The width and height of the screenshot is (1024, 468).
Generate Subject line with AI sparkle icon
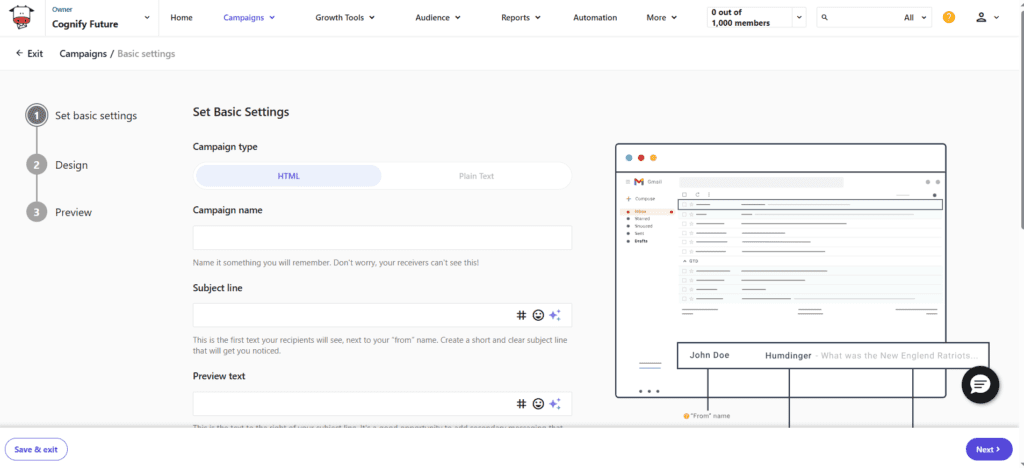[x=555, y=315]
